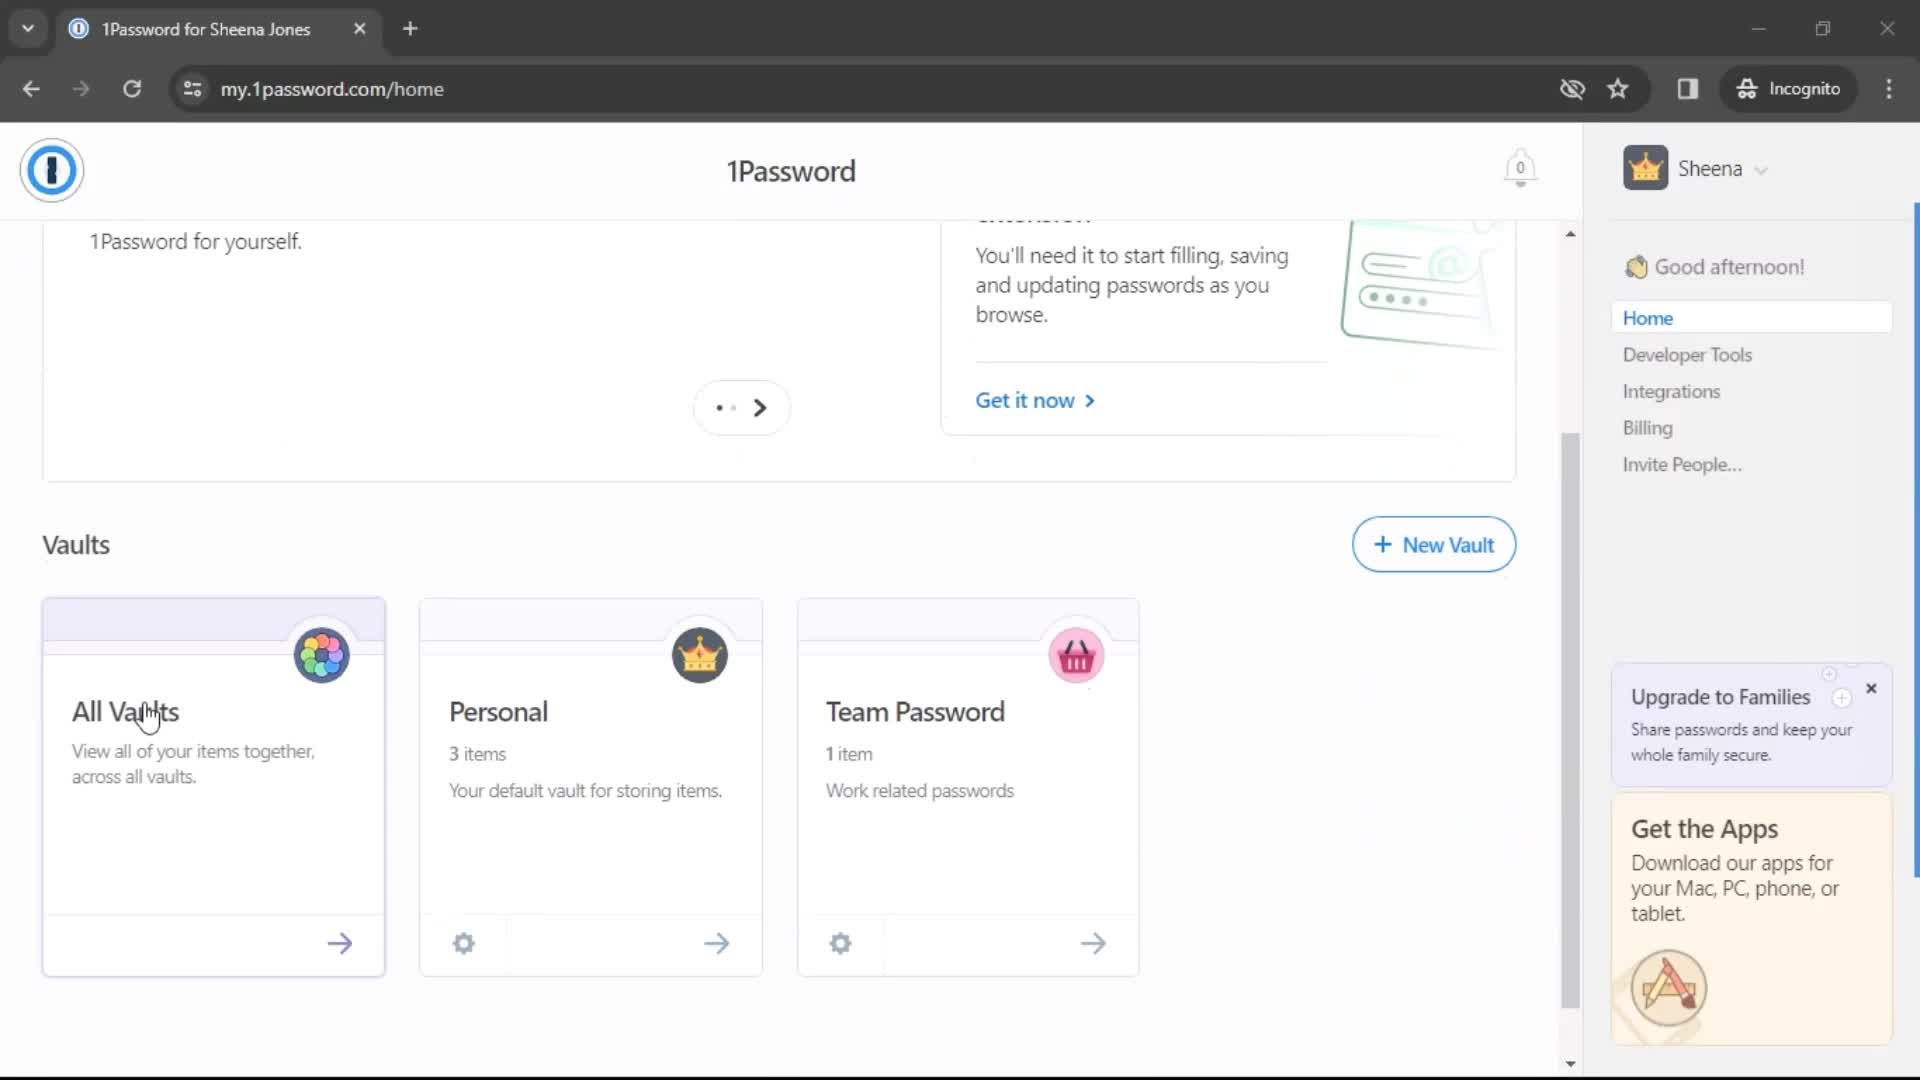This screenshot has height=1080, width=1920.
Task: Expand the Sheena account dropdown
Action: 1761,168
